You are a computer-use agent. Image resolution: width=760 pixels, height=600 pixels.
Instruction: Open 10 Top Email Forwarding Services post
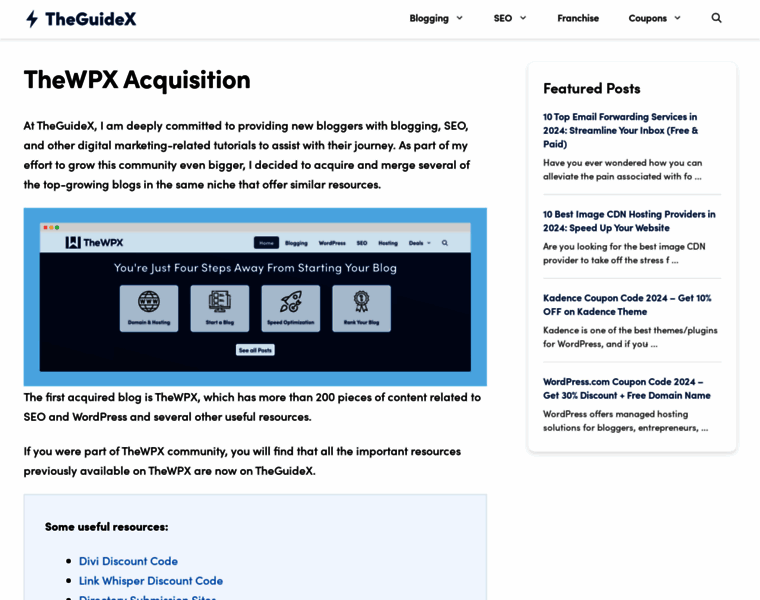coord(620,130)
